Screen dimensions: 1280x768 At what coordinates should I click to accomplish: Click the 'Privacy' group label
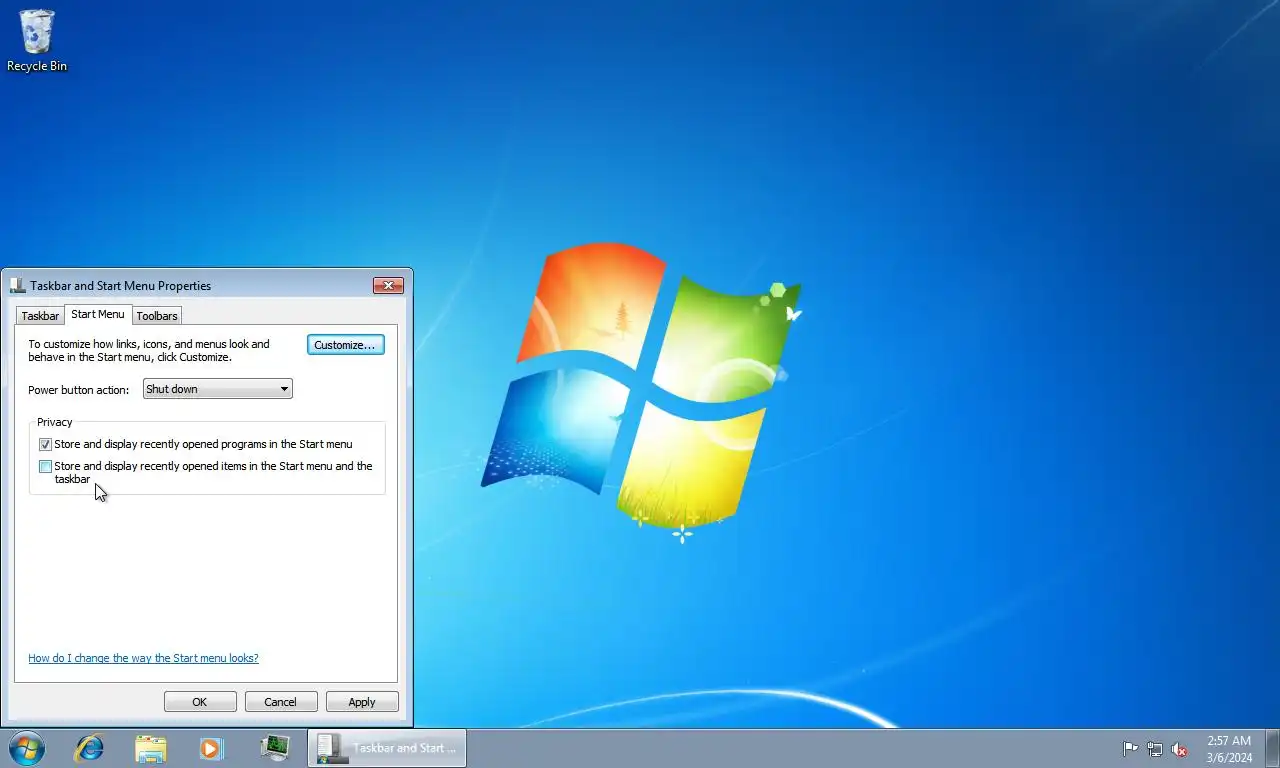55,422
